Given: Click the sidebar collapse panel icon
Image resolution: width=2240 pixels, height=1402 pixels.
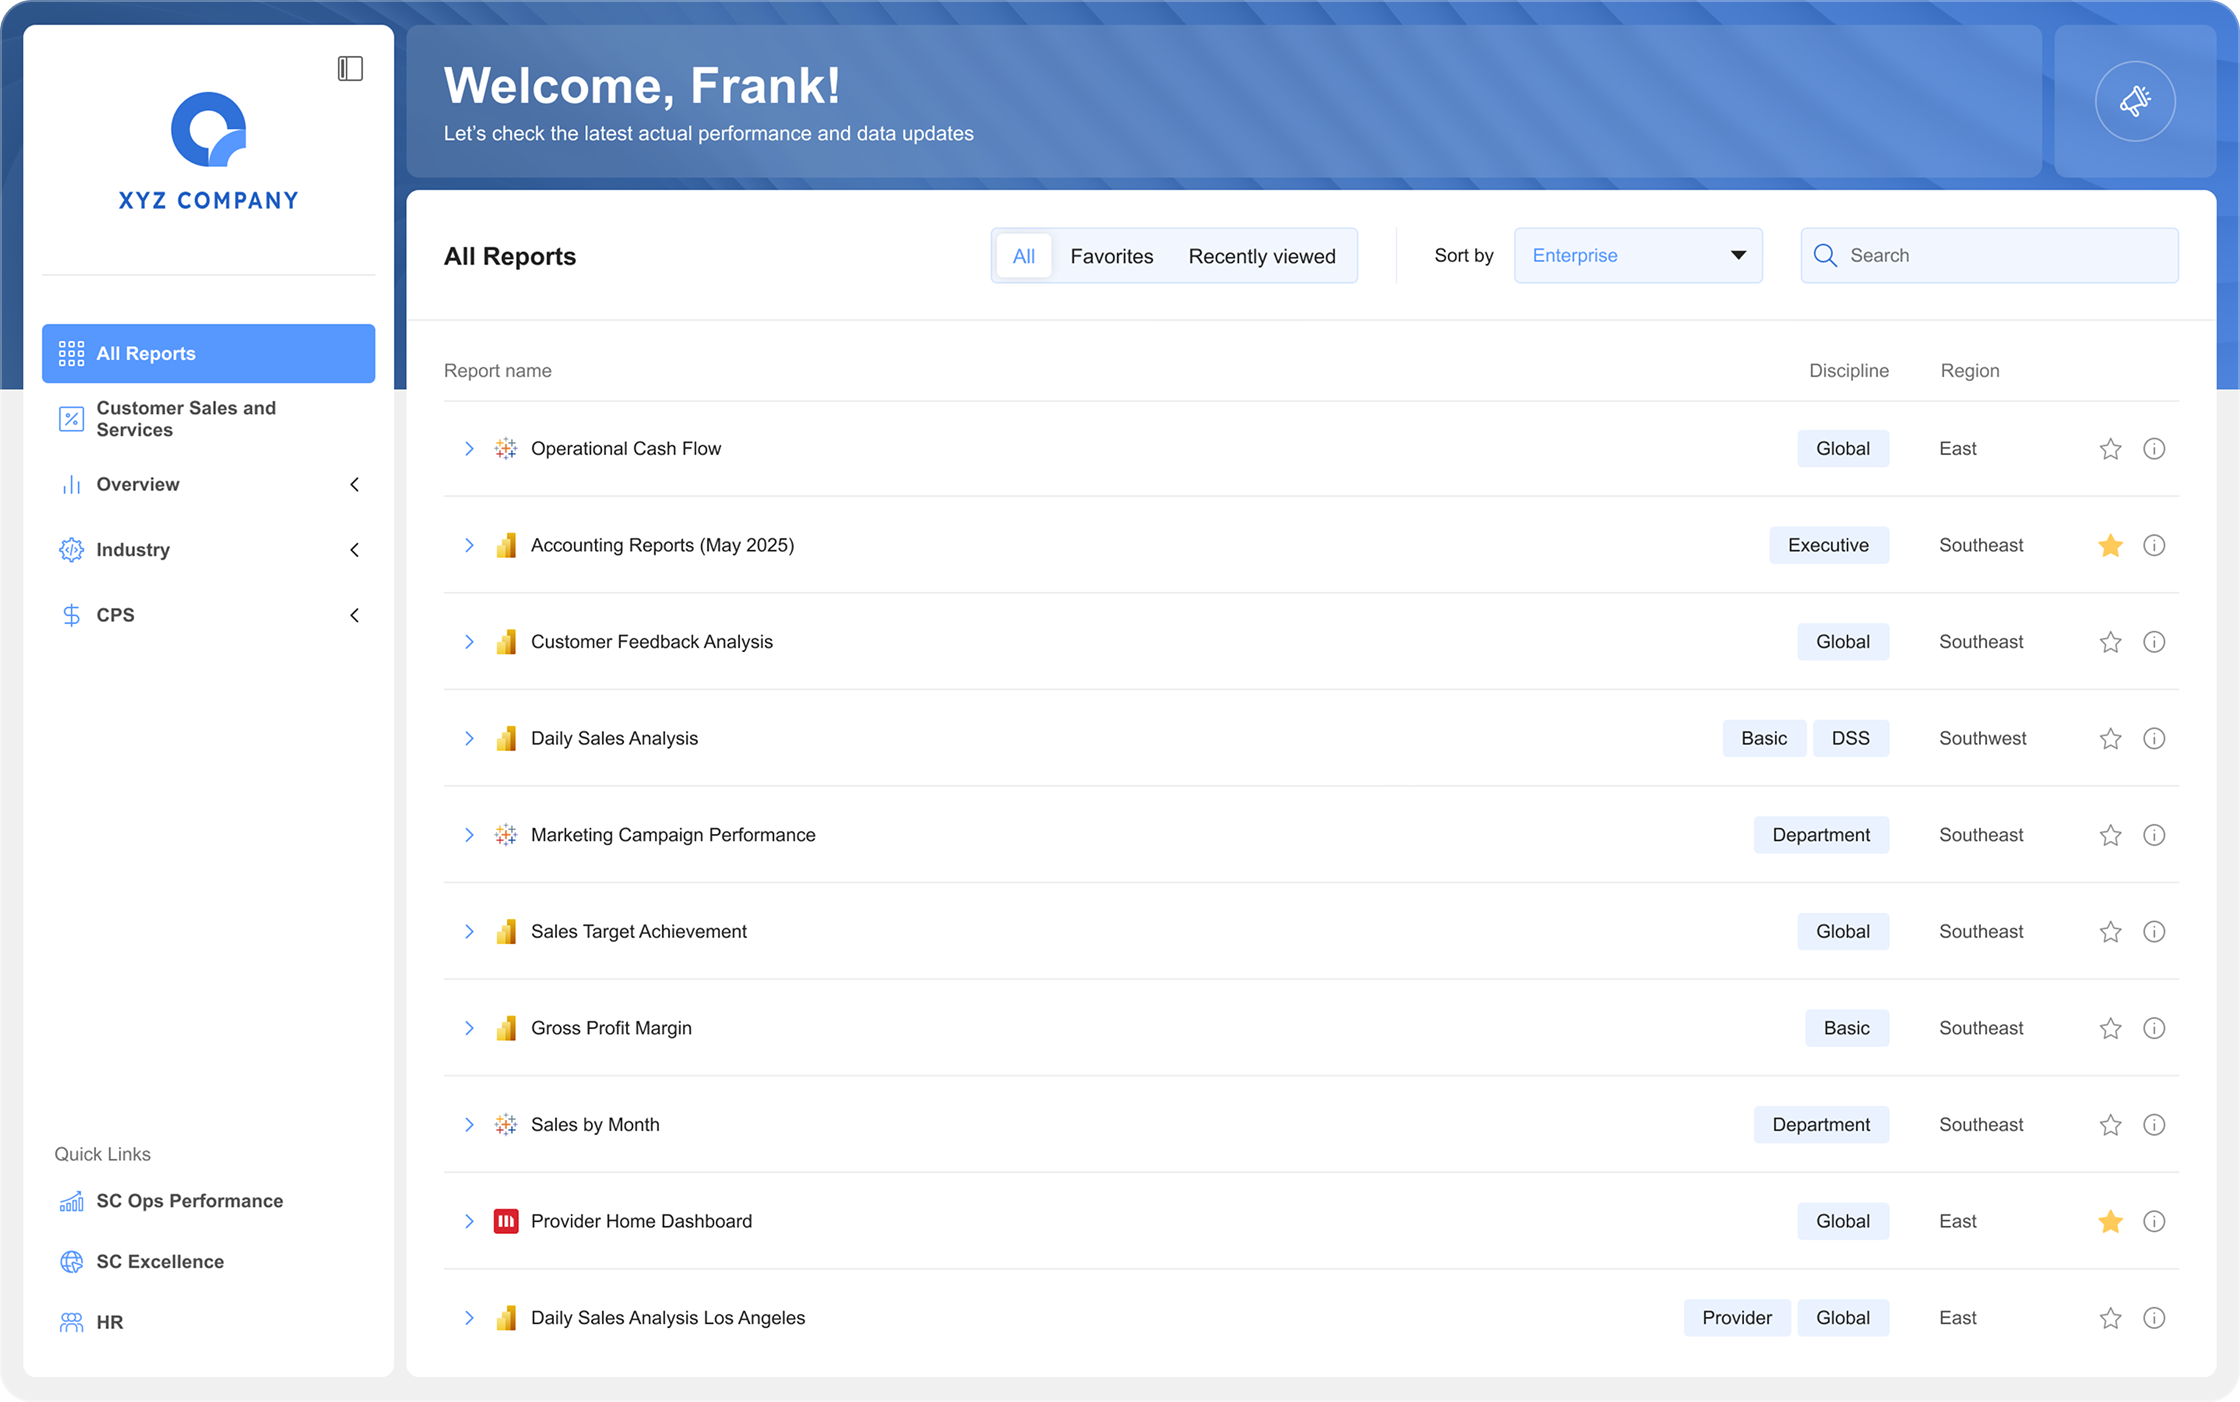Looking at the screenshot, I should tap(350, 68).
